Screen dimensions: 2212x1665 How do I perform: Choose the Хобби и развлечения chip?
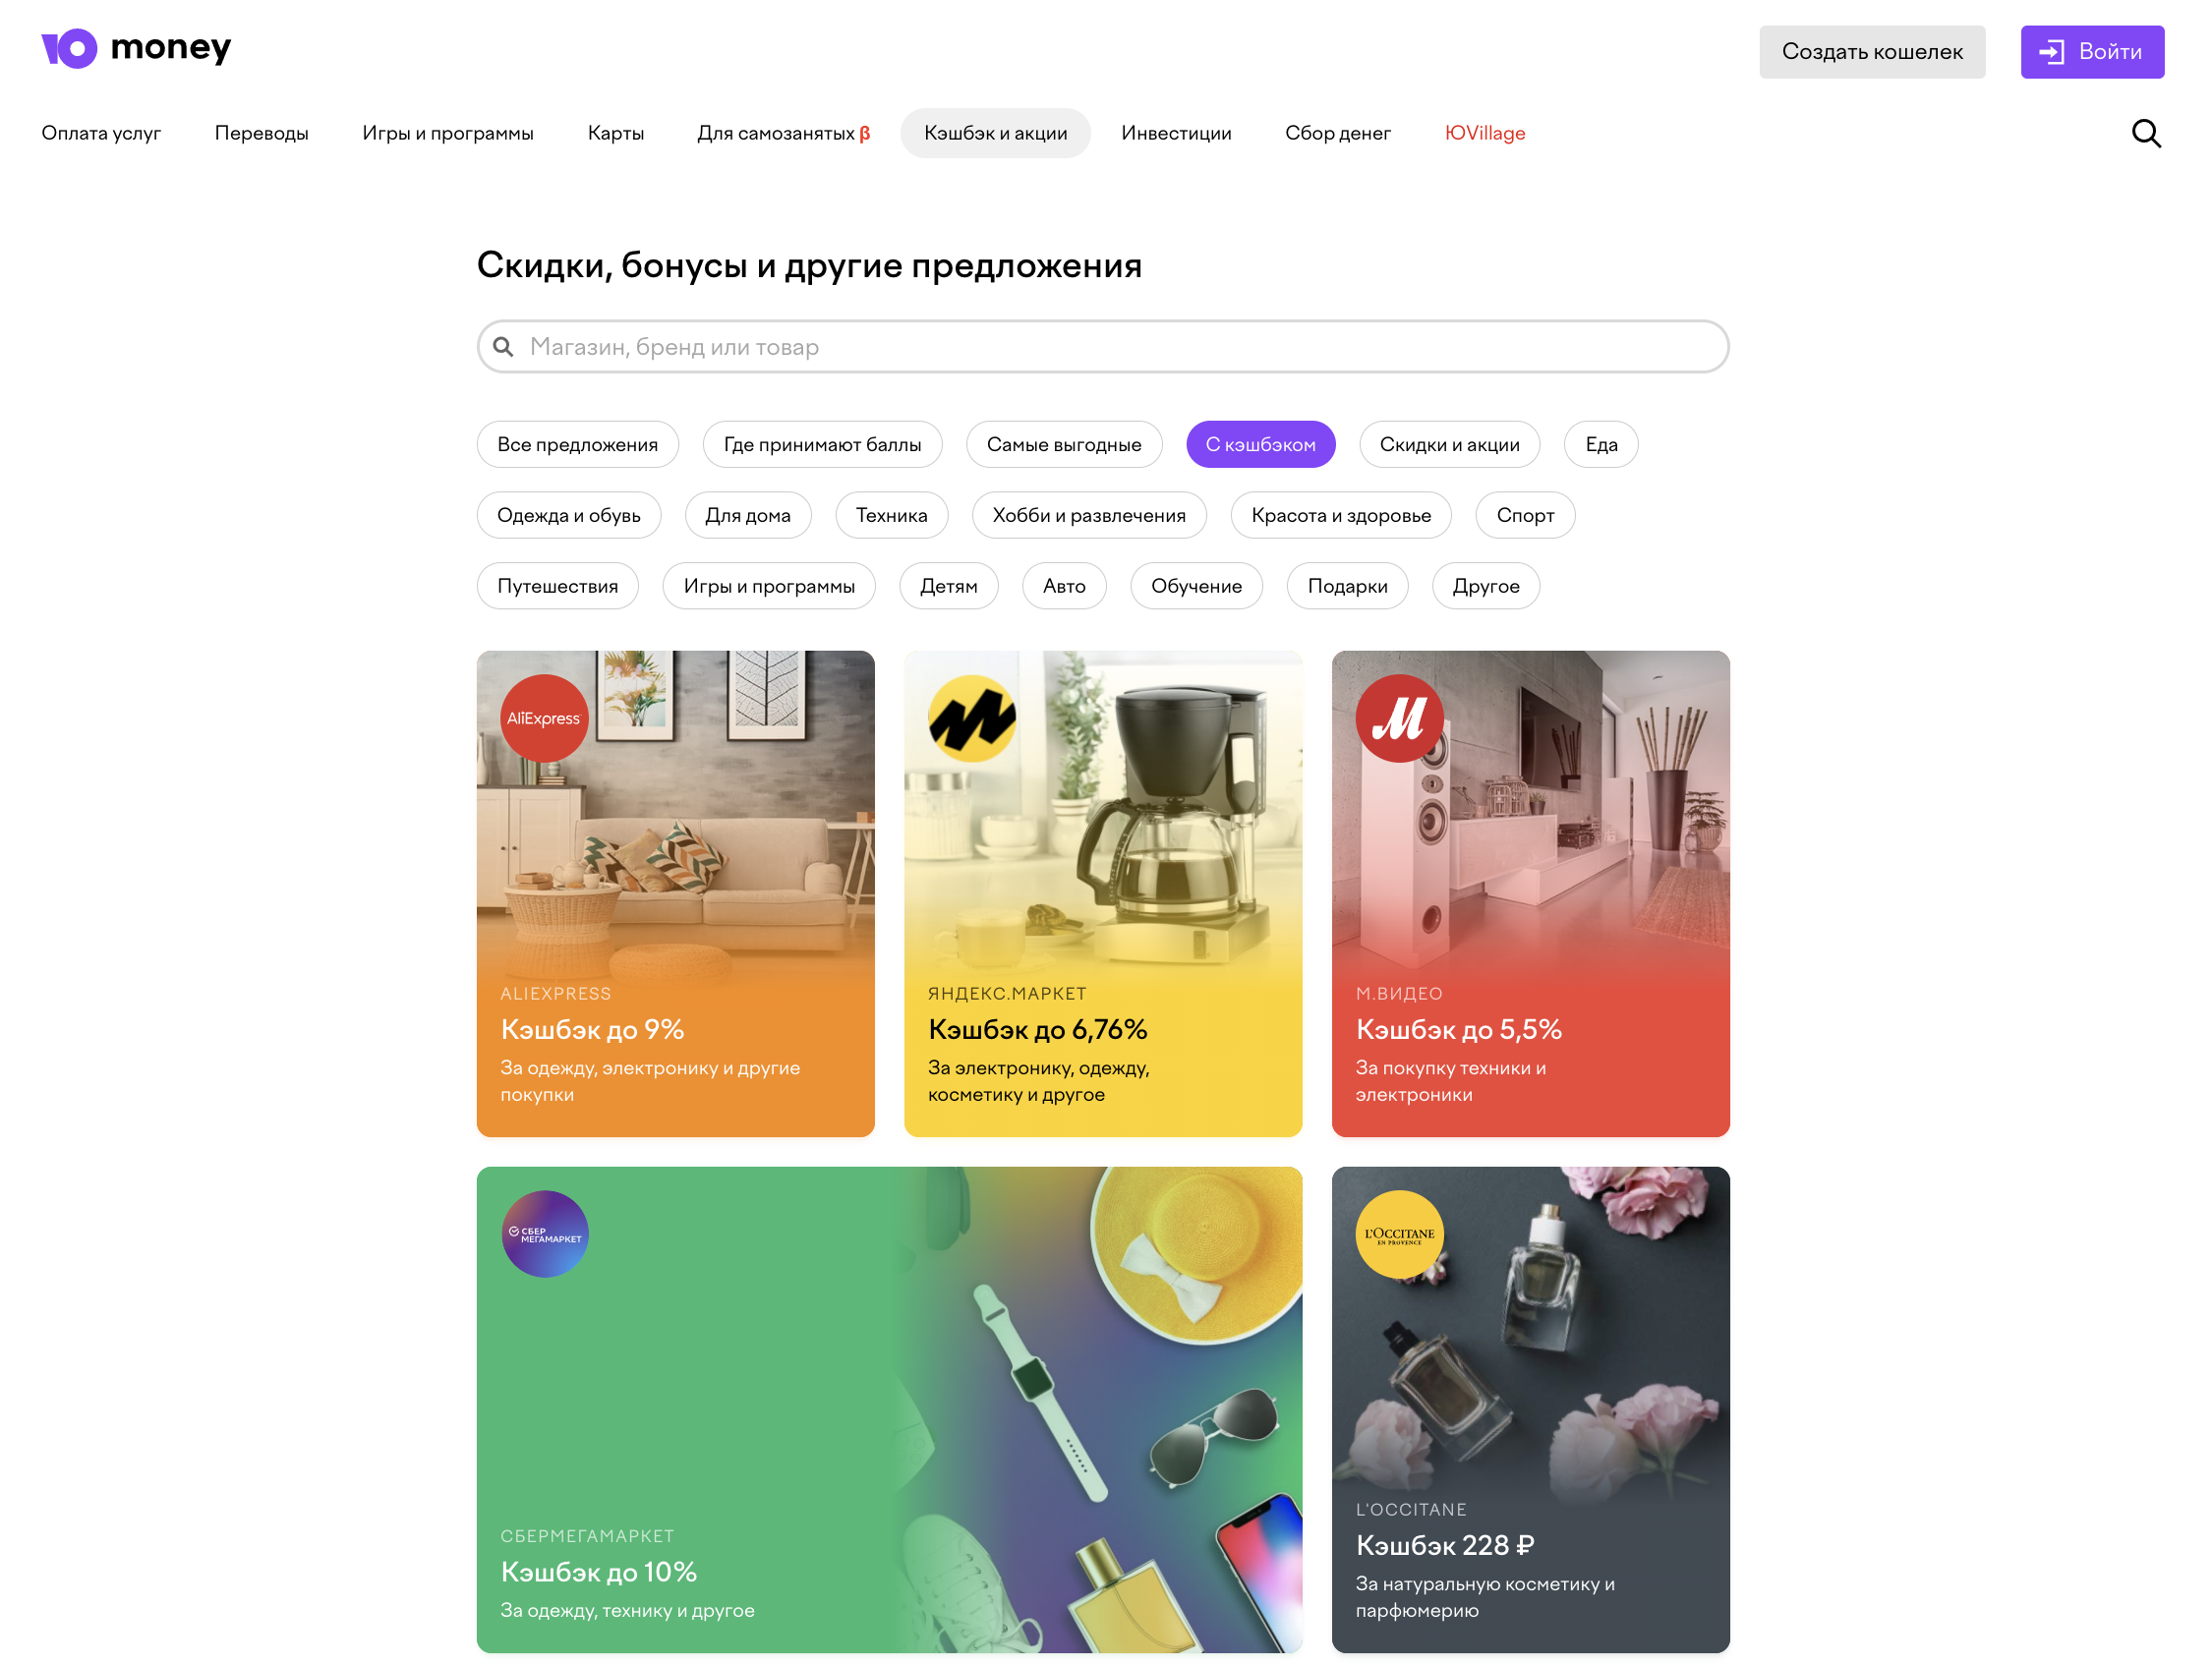pyautogui.click(x=1089, y=515)
